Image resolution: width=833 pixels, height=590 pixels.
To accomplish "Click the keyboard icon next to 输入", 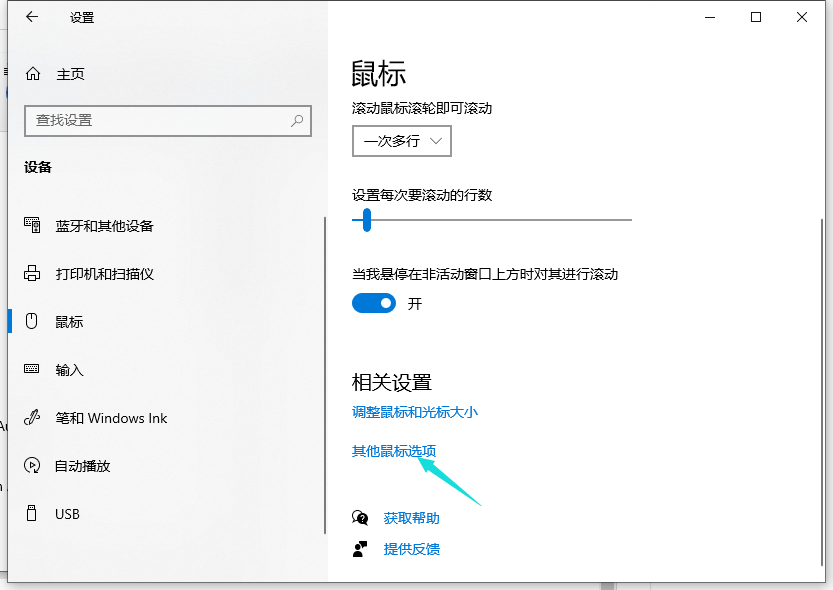I will tap(32, 370).
